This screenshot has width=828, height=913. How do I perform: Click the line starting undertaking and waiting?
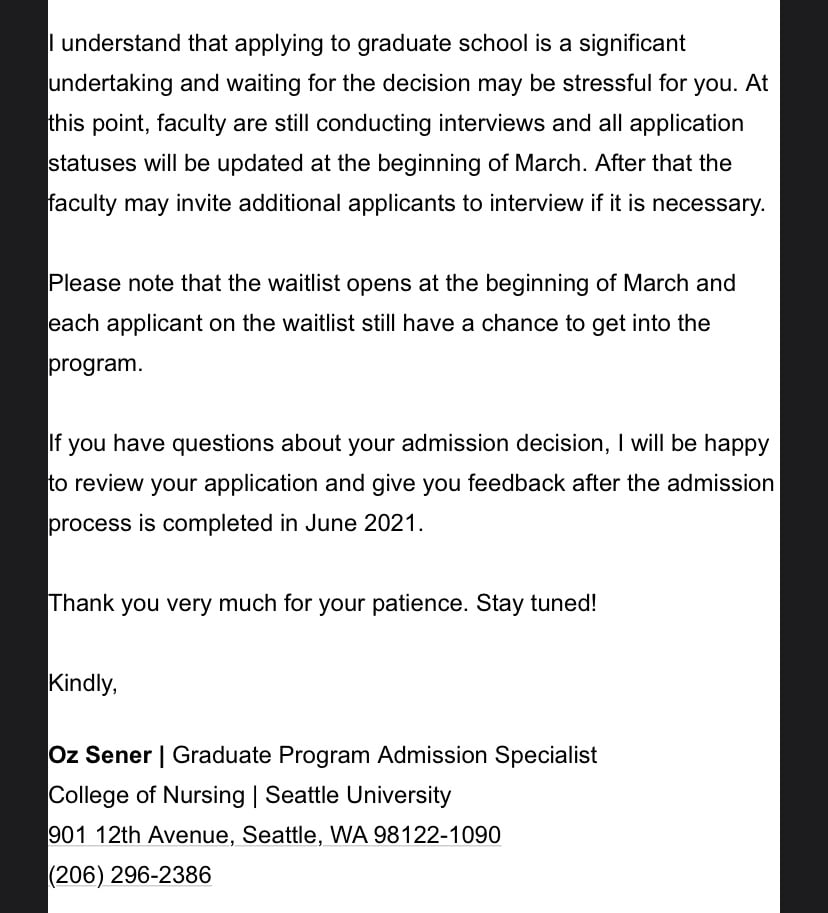pos(408,84)
